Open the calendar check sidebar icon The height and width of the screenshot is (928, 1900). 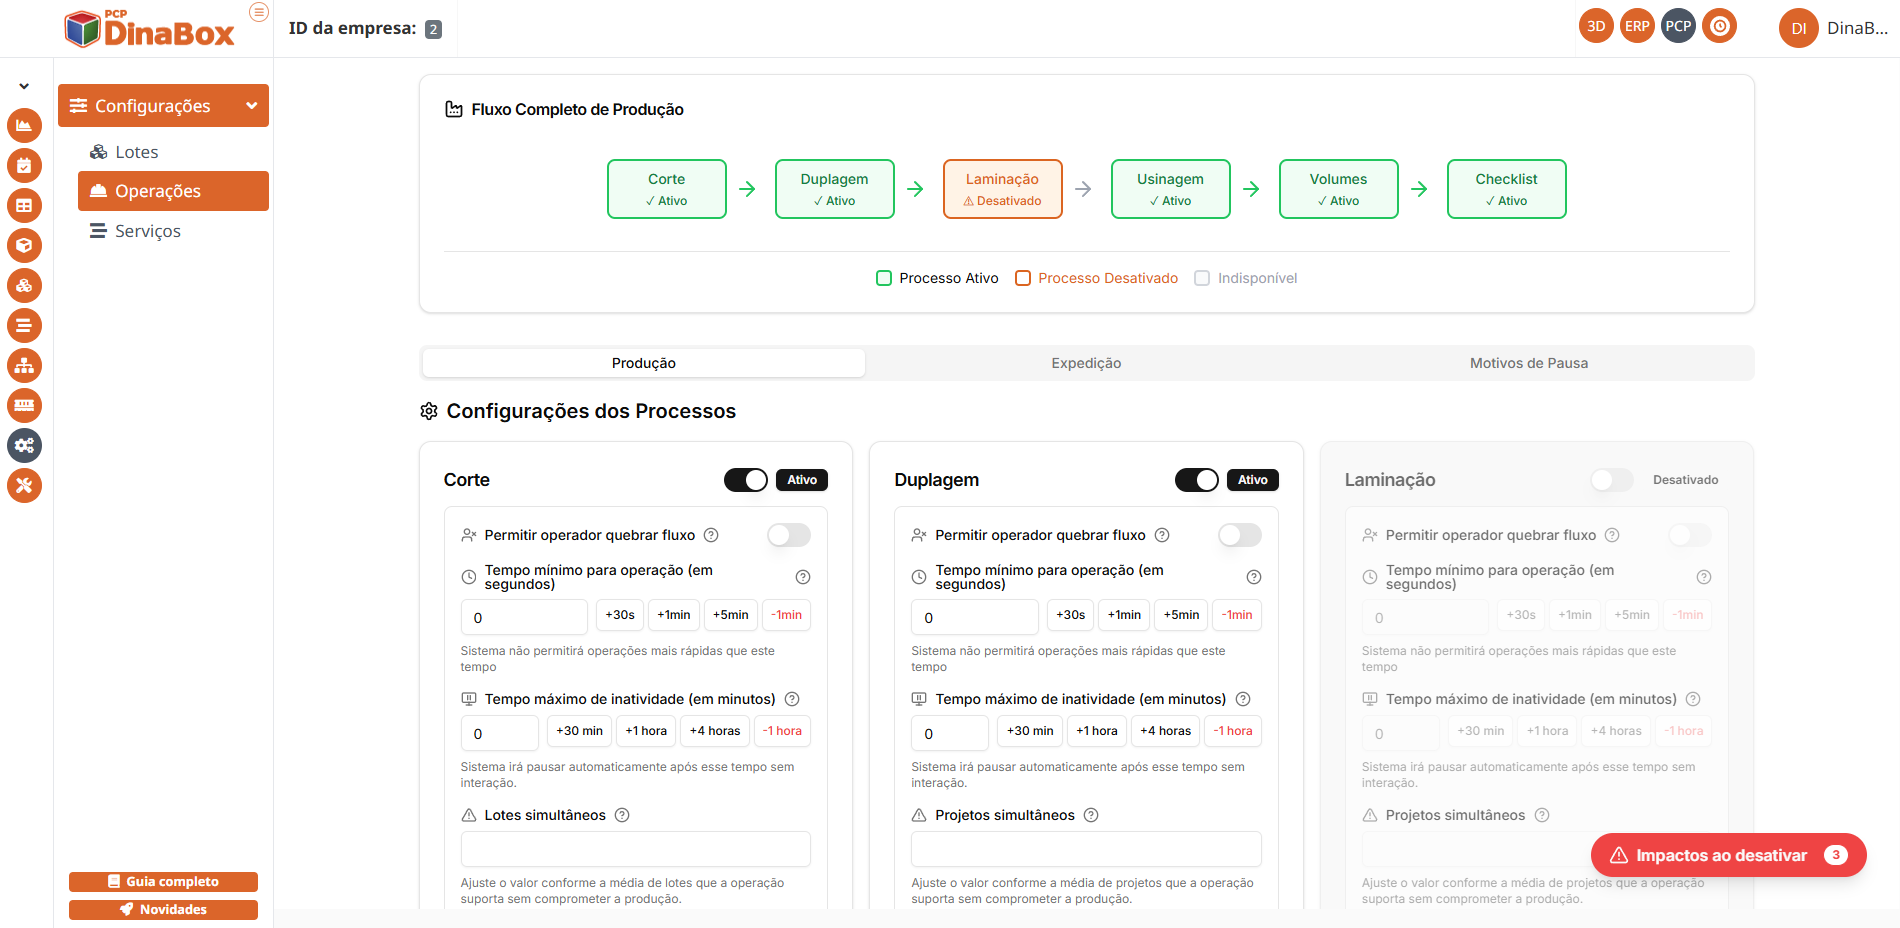pyautogui.click(x=24, y=166)
